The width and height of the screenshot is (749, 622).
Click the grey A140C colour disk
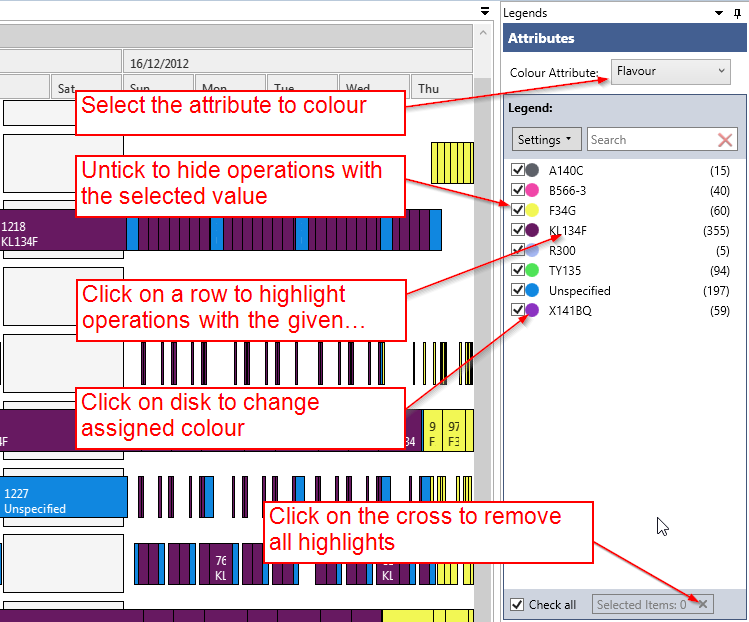click(x=533, y=171)
